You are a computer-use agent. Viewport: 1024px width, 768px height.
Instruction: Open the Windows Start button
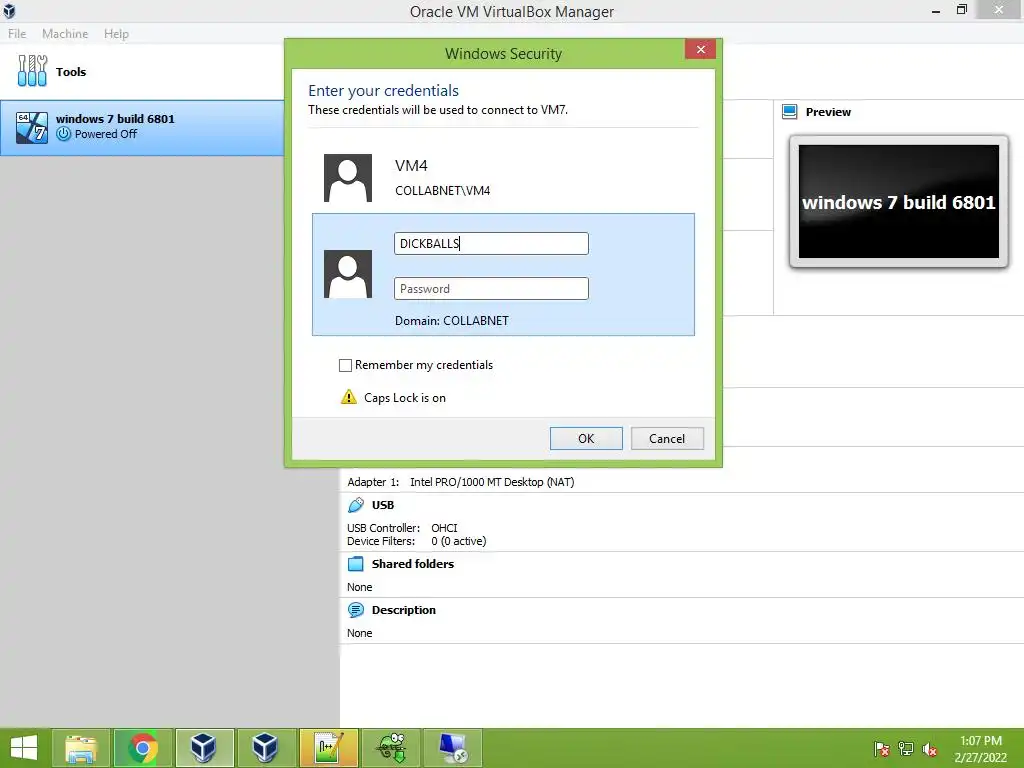[24, 748]
